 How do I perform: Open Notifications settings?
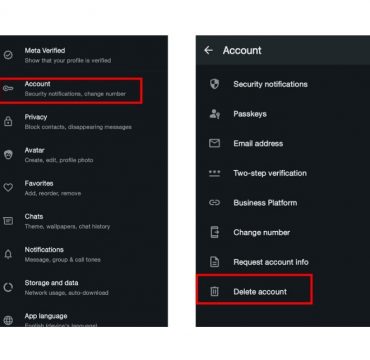[84, 254]
